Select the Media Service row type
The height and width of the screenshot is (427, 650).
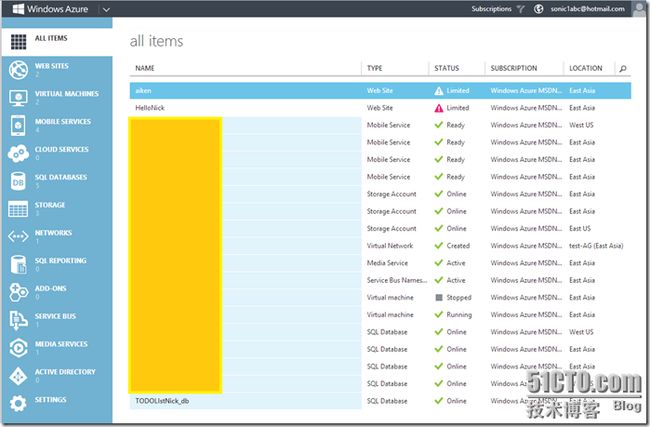[x=387, y=263]
